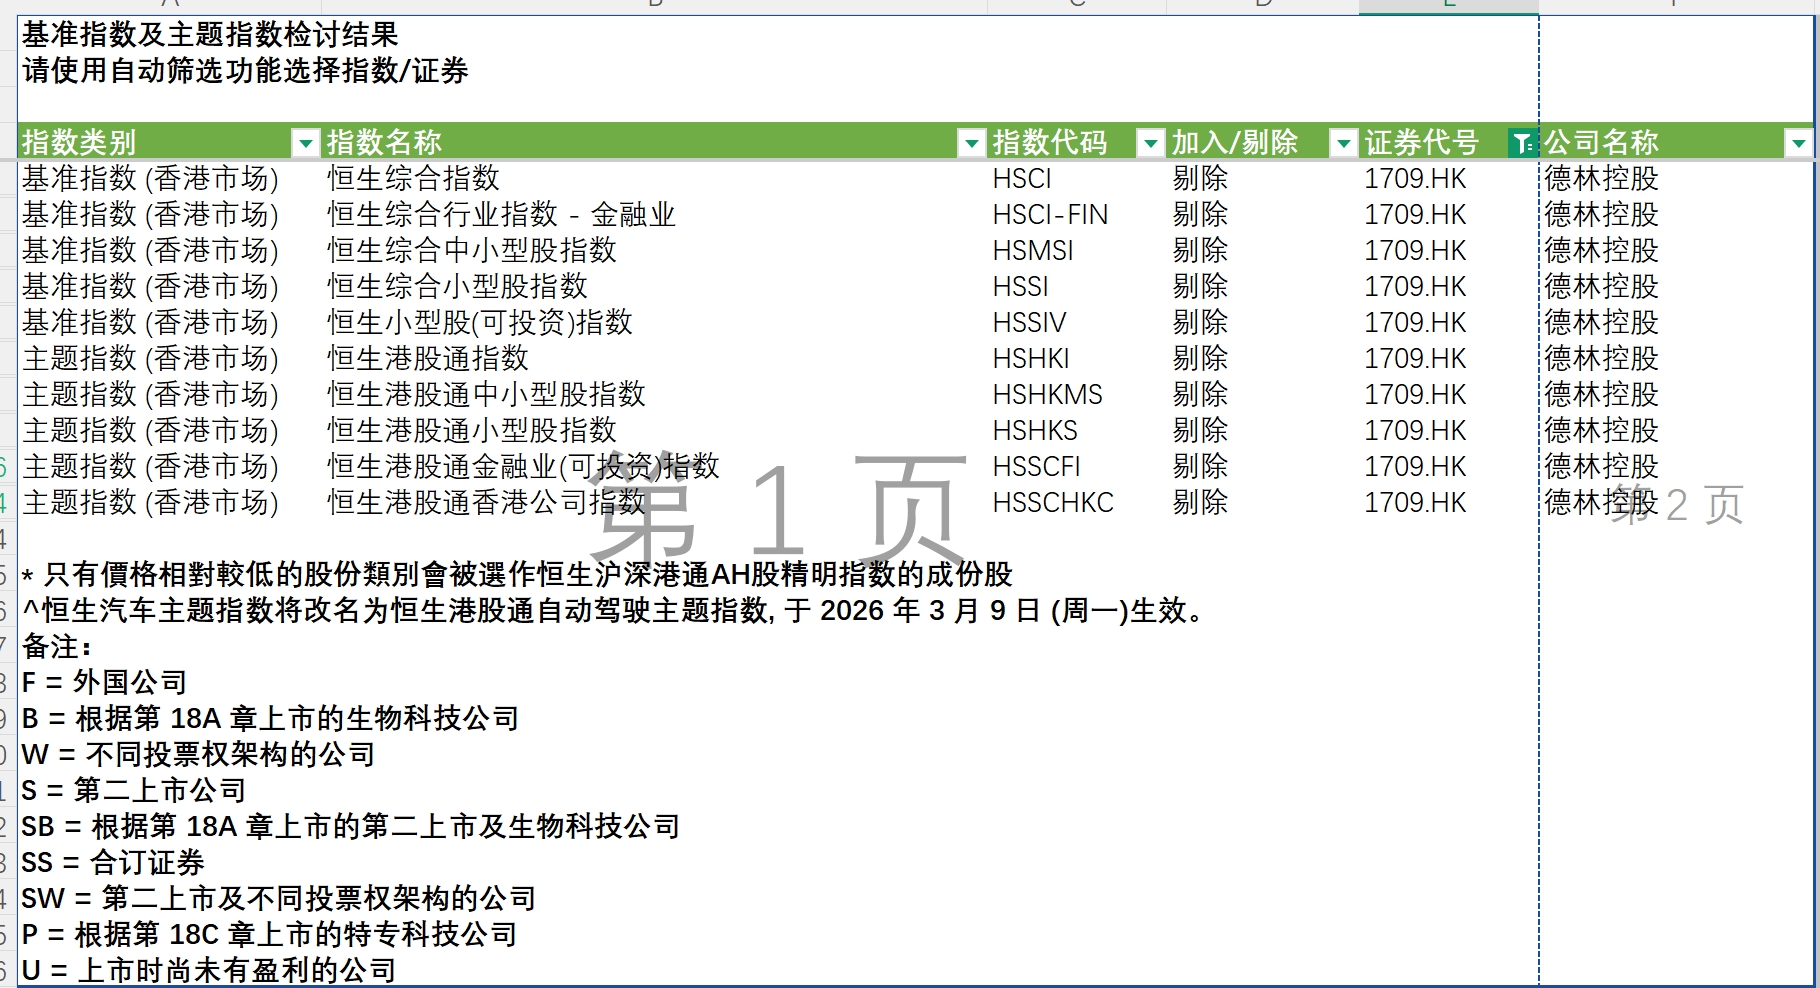The height and width of the screenshot is (988, 1820).
Task: Click the index code HSMSI
Action: click(1033, 251)
